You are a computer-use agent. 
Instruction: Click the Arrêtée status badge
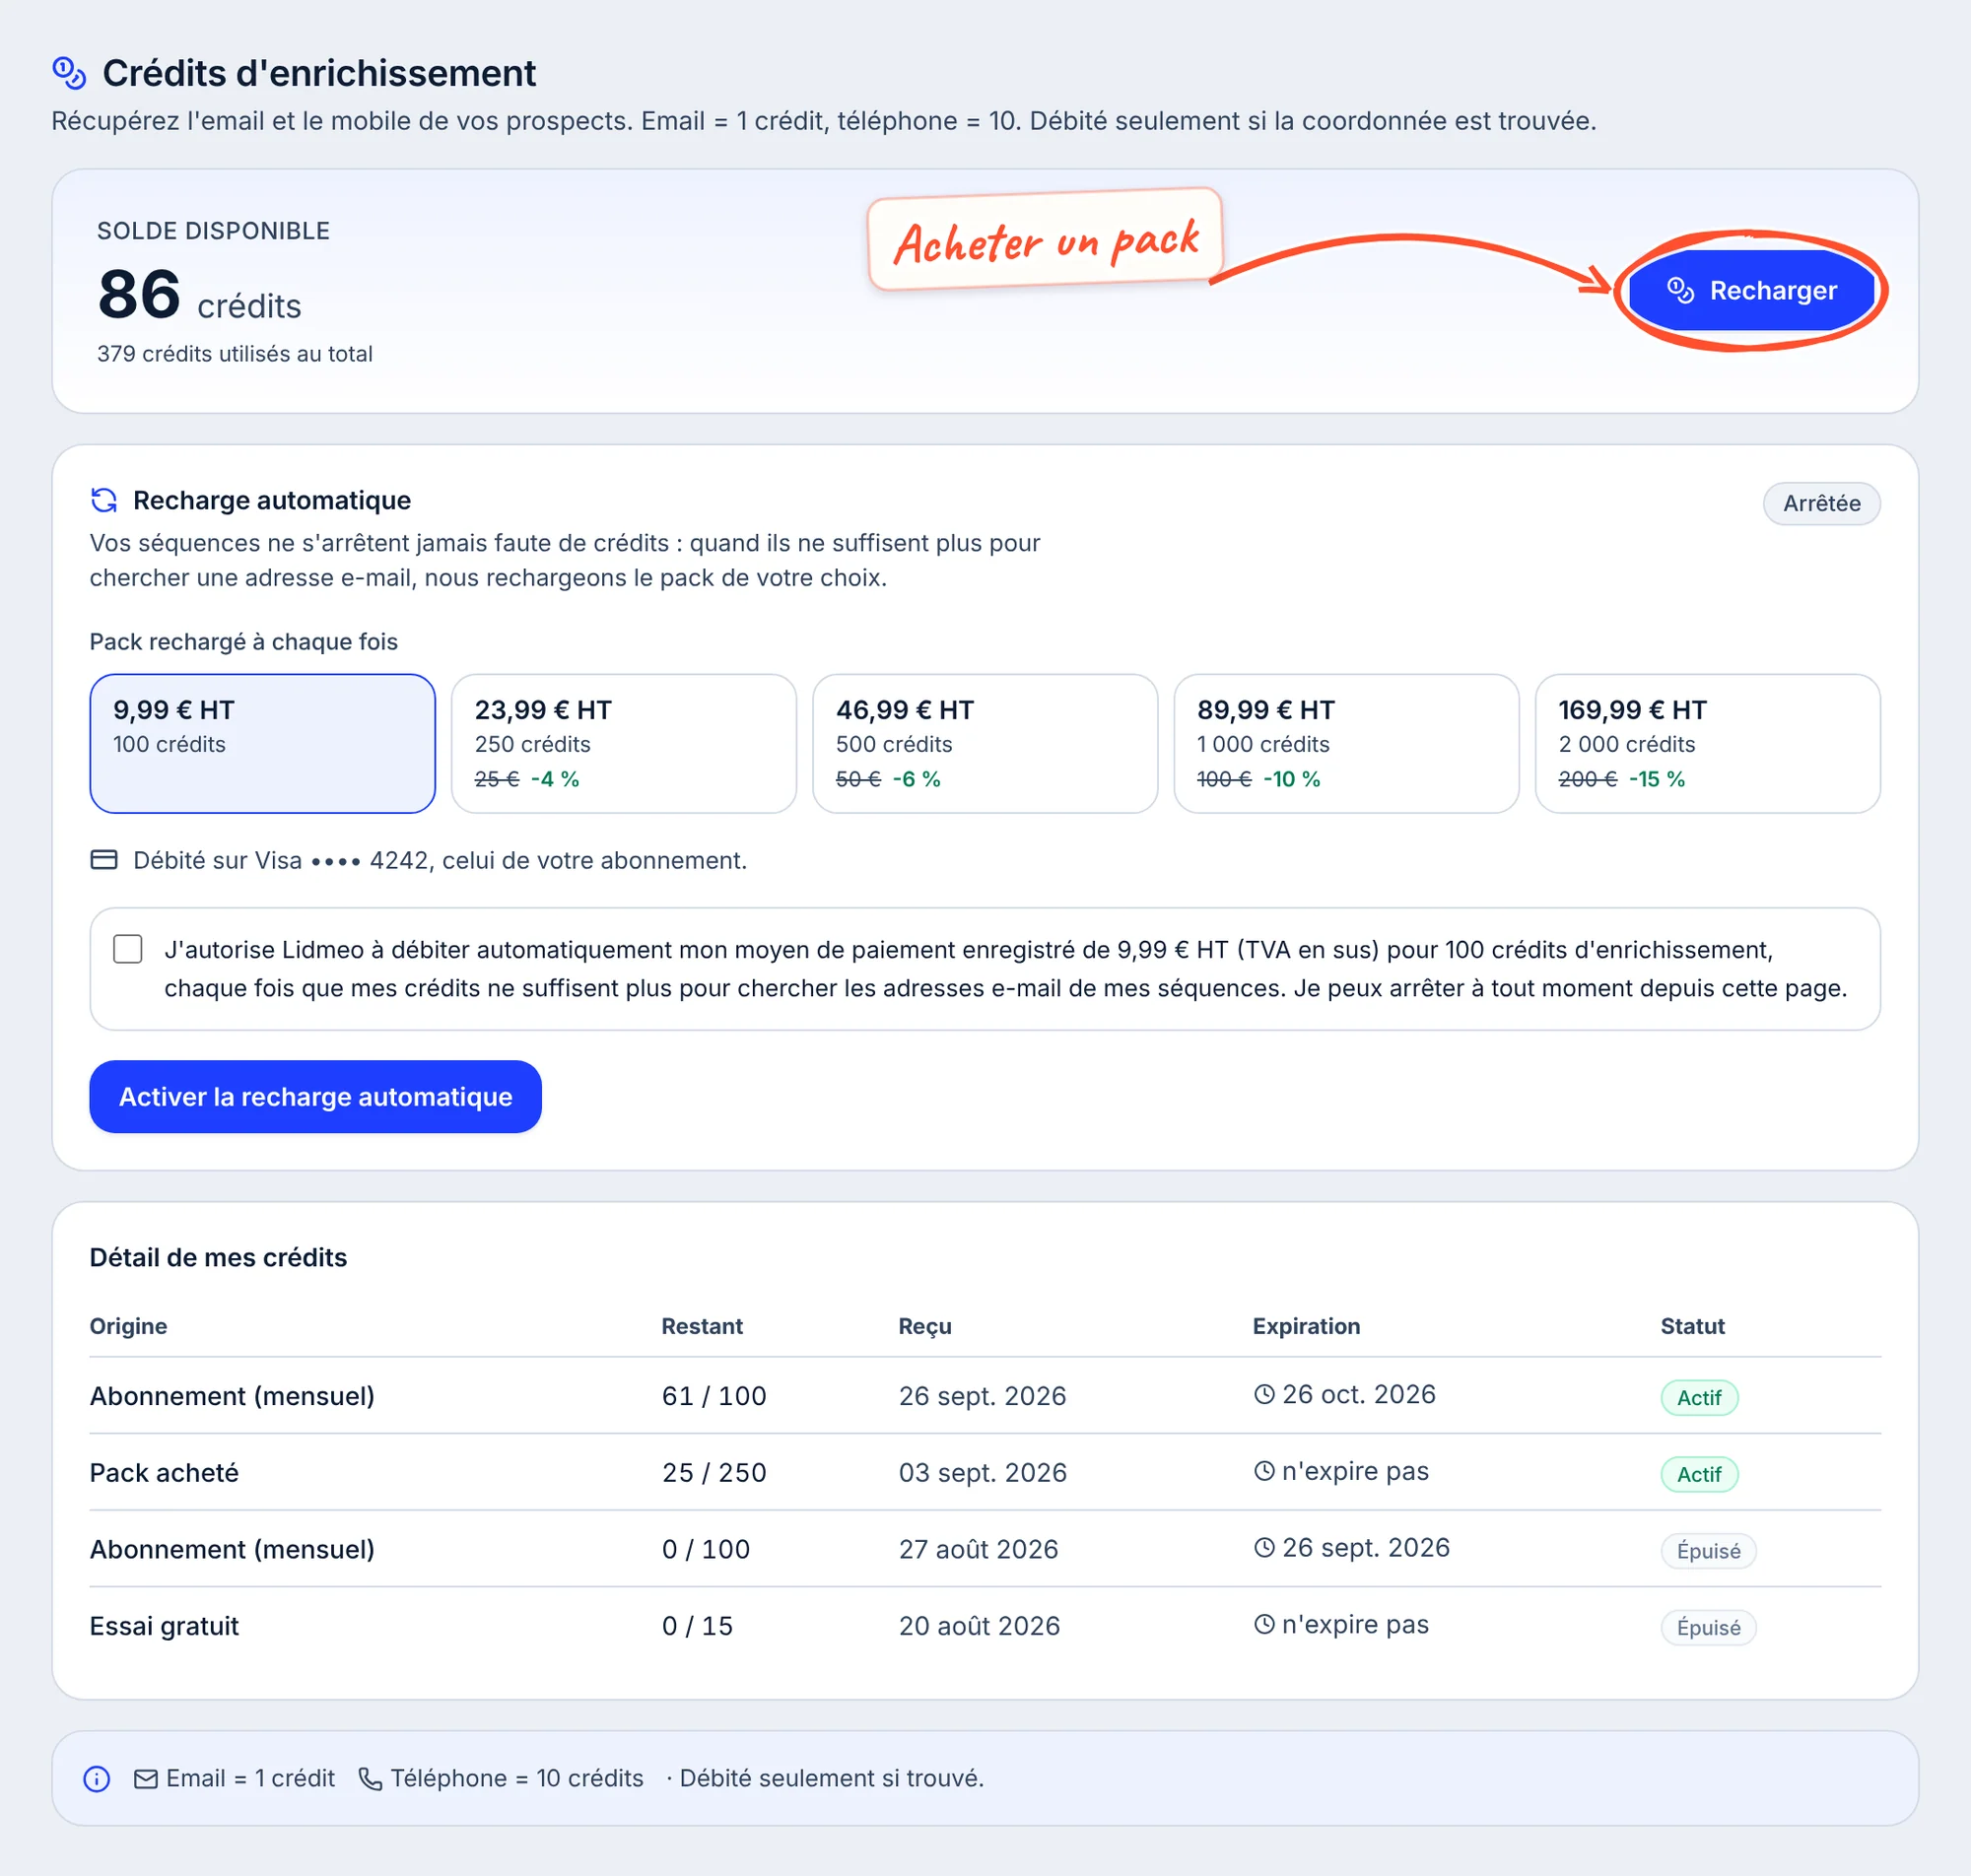tap(1821, 503)
